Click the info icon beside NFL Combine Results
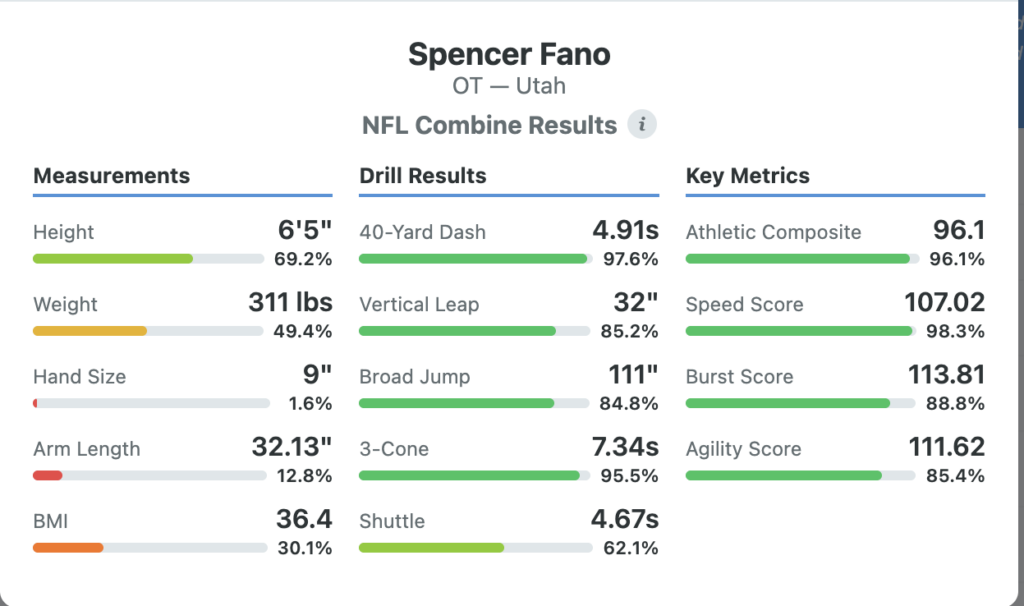The image size is (1024, 606). [642, 125]
